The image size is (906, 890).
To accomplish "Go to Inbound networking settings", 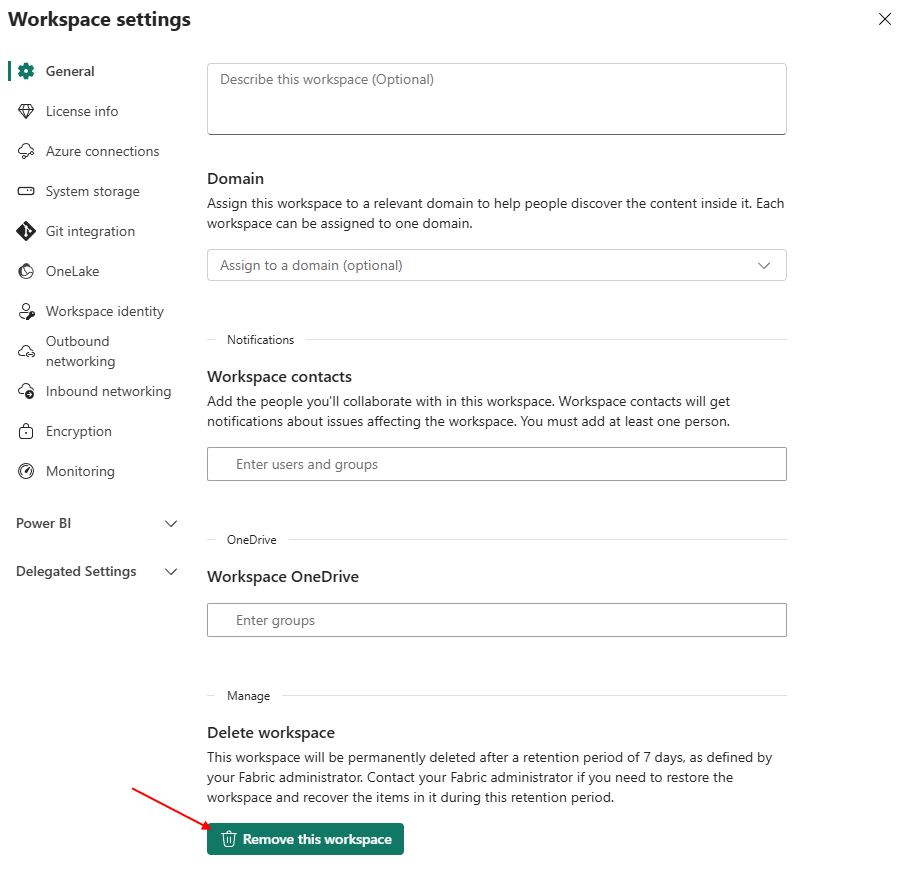I will tap(108, 391).
